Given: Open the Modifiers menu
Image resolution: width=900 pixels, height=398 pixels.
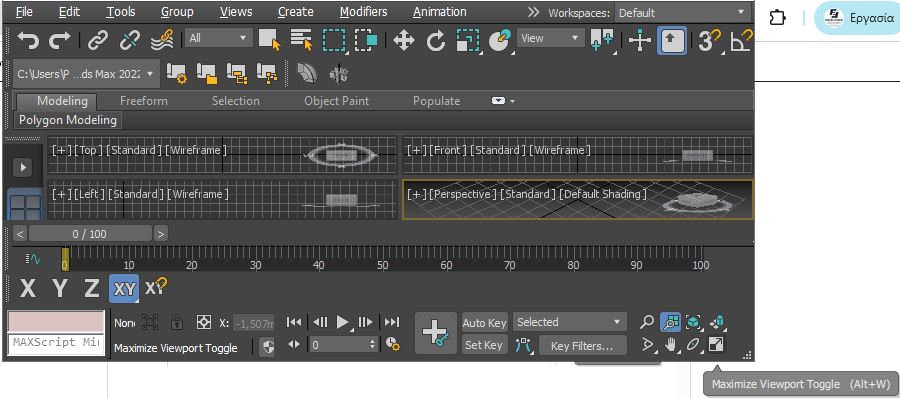Looking at the screenshot, I should (x=362, y=11).
